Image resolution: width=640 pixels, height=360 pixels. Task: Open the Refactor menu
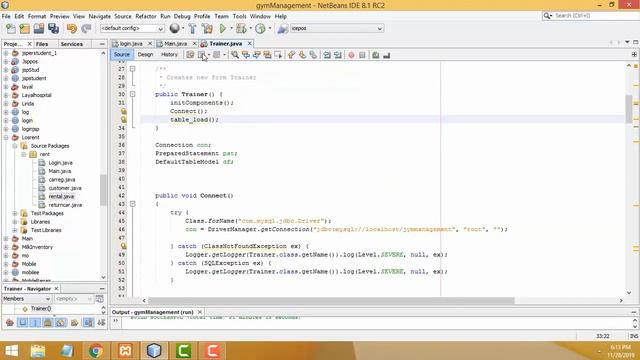point(146,16)
